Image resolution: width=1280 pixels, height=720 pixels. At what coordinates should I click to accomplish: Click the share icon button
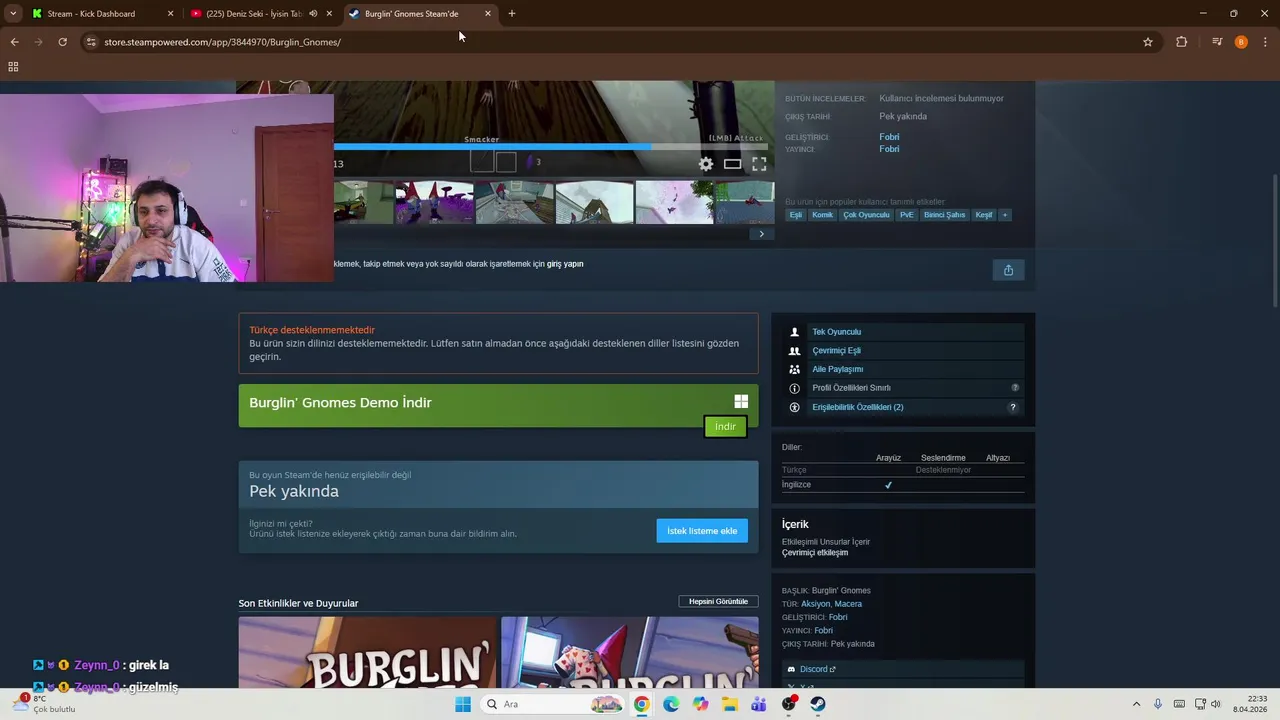(1008, 270)
